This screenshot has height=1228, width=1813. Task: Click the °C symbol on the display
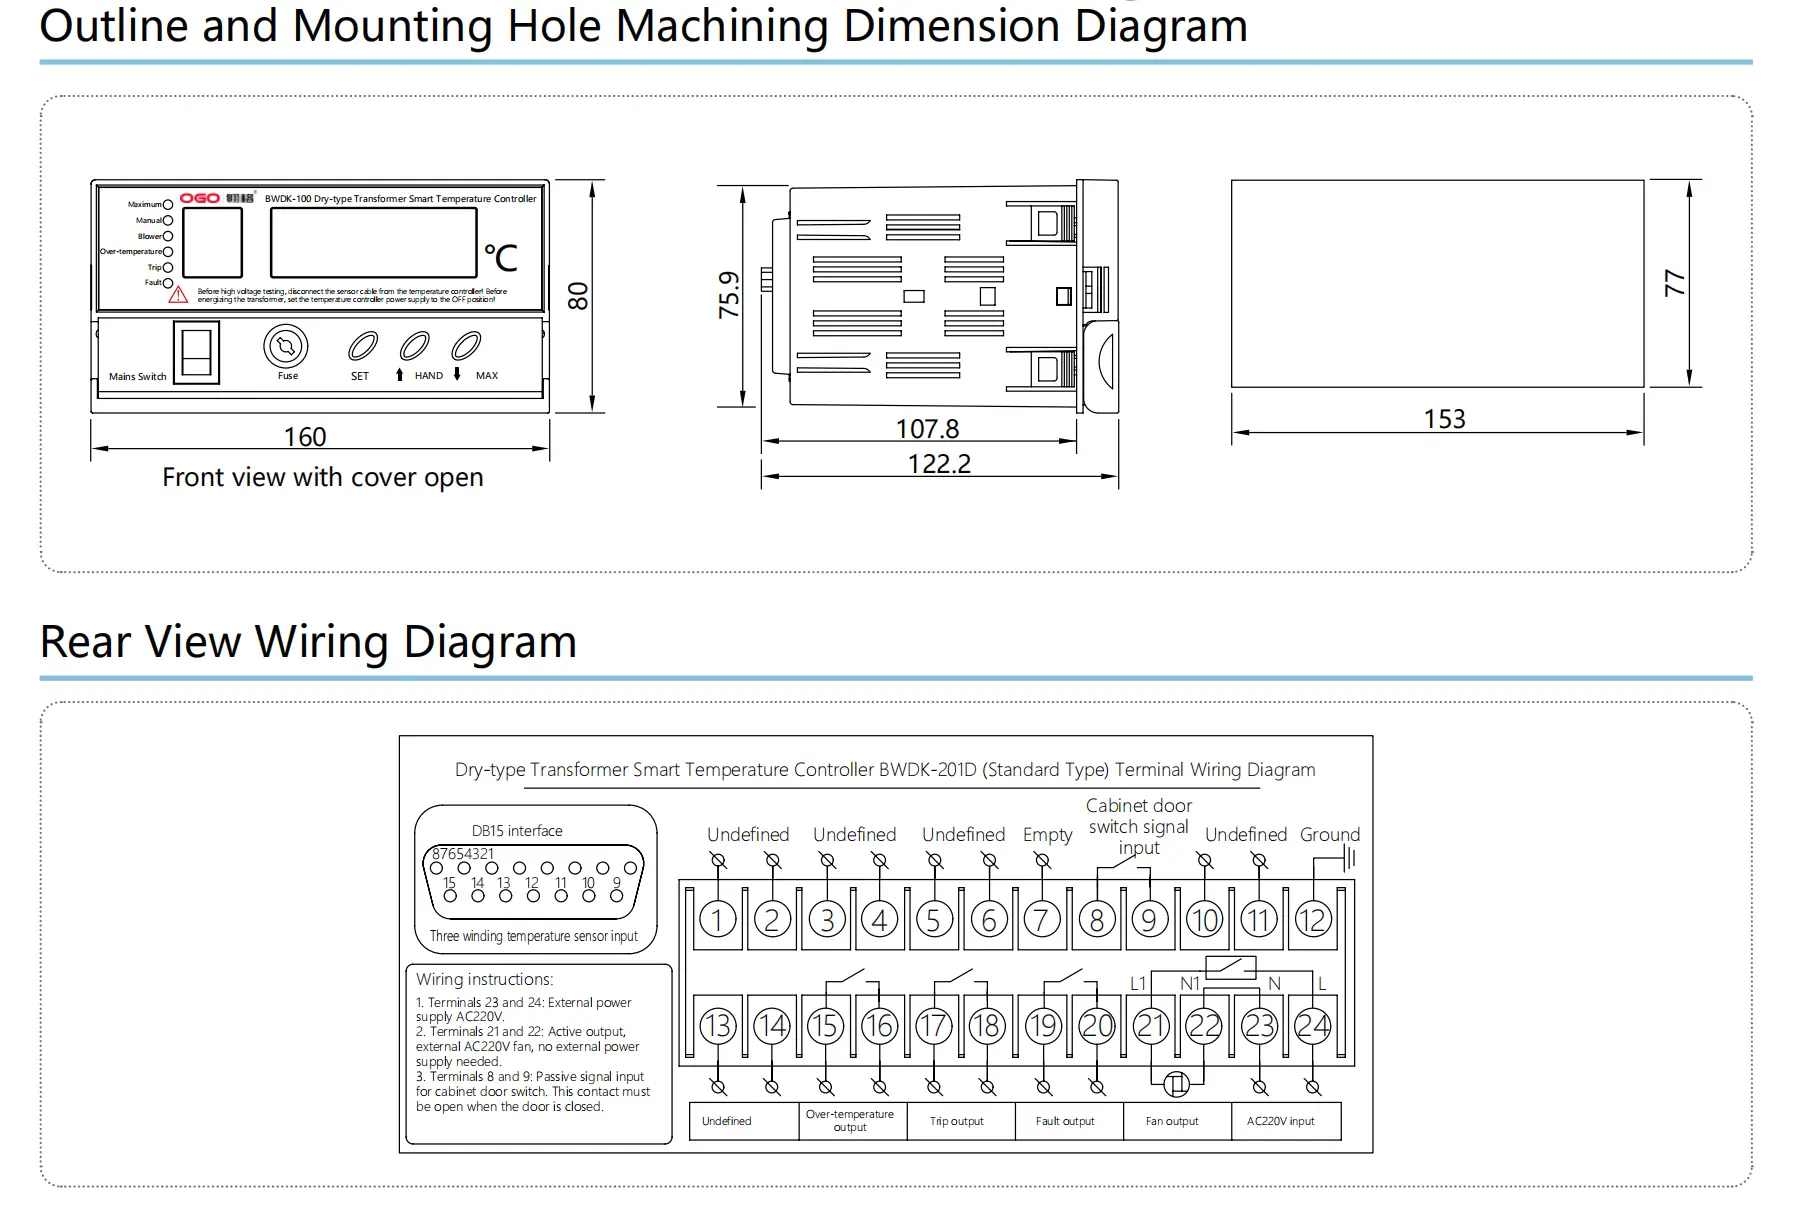(501, 258)
